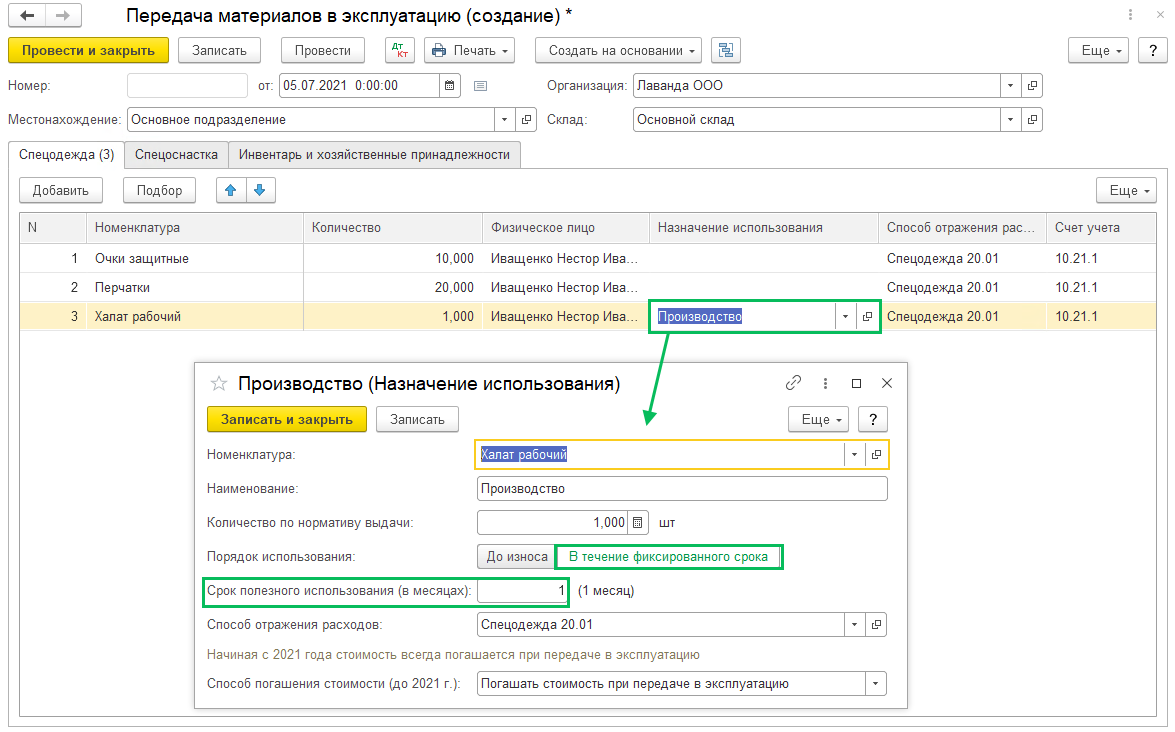Image resolution: width=1175 pixels, height=732 pixels.
Task: Open calculator icon in Количество по нормативу field
Action: [x=638, y=522]
